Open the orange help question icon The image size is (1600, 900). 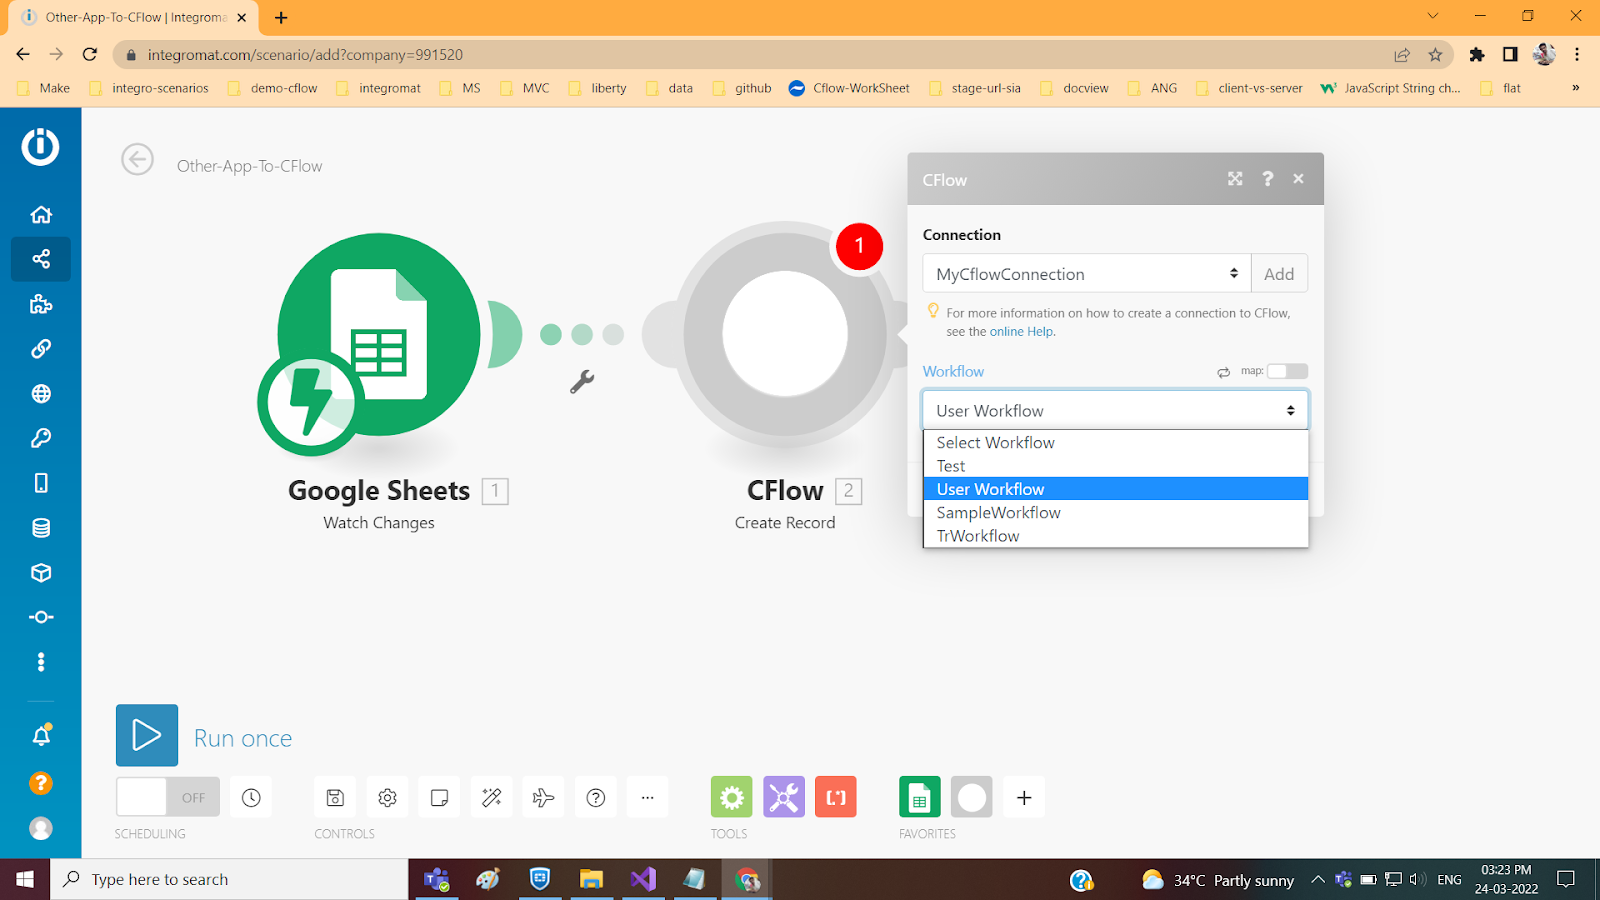pyautogui.click(x=41, y=783)
